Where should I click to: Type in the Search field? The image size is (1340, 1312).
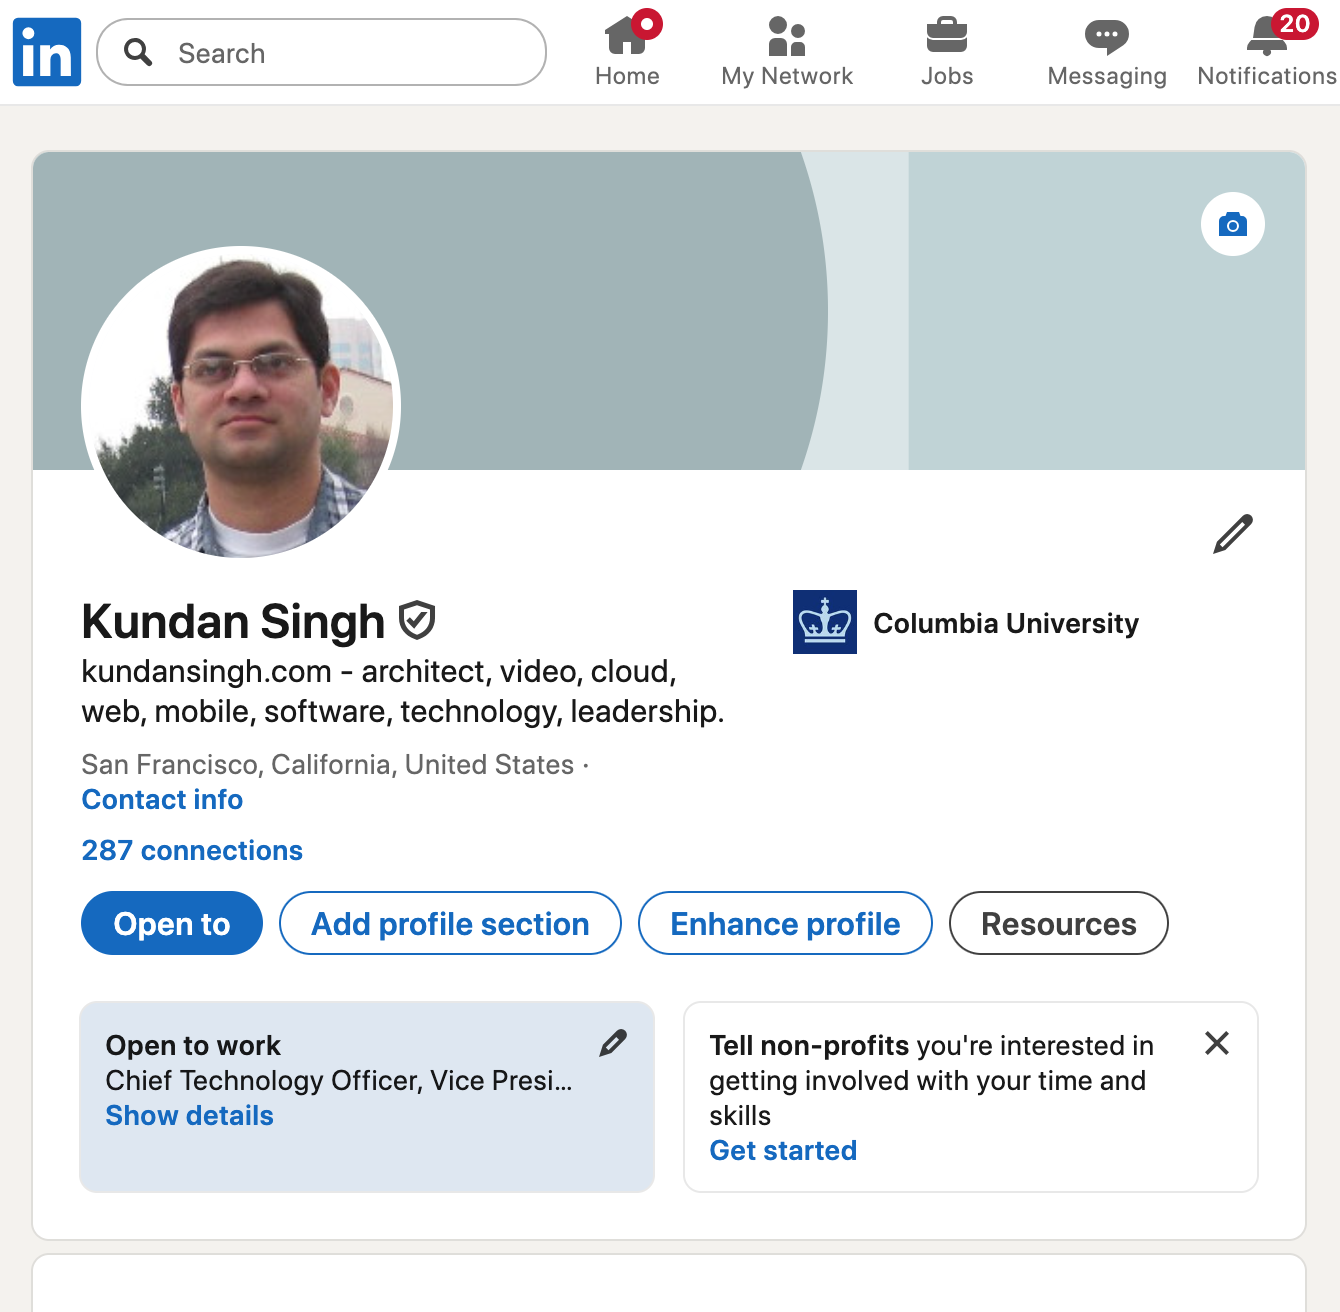tap(340, 53)
